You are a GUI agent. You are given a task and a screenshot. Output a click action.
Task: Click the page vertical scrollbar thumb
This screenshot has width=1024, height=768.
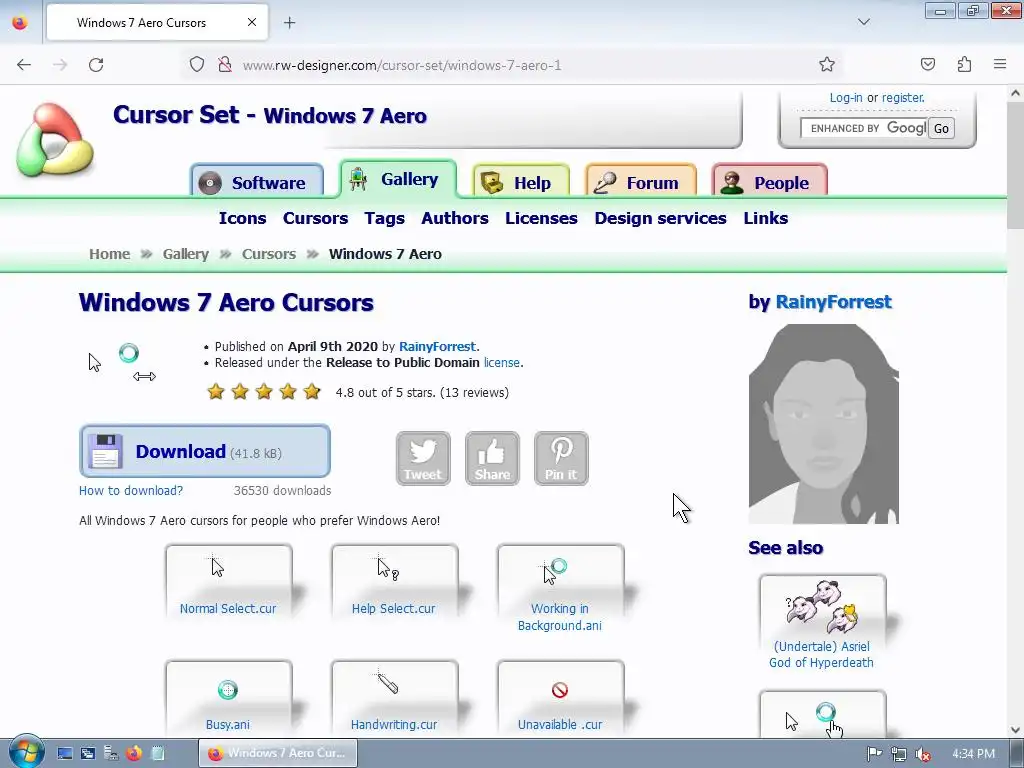click(x=1015, y=166)
